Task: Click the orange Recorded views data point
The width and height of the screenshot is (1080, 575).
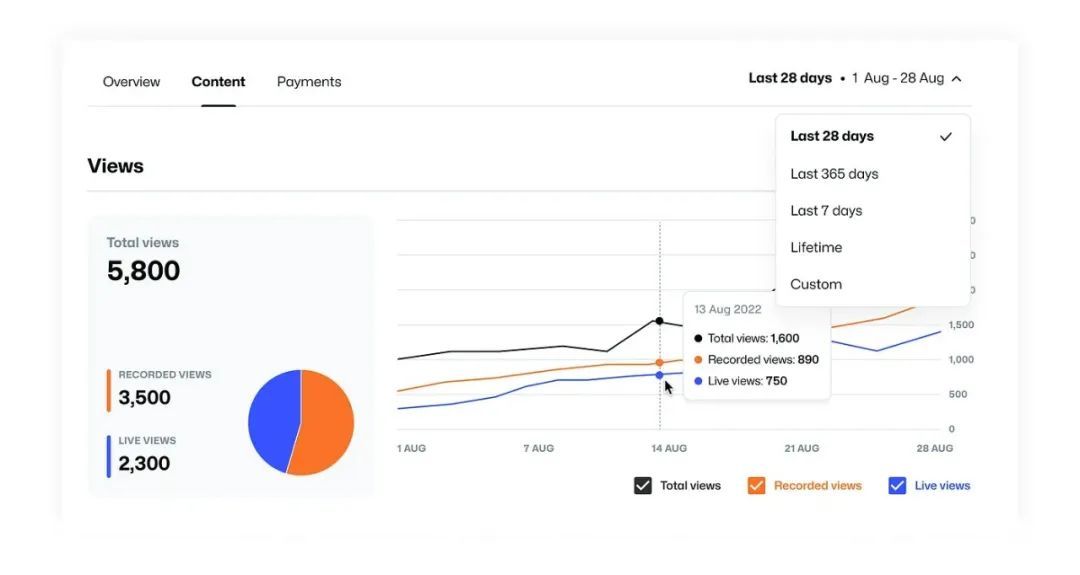Action: (x=659, y=362)
